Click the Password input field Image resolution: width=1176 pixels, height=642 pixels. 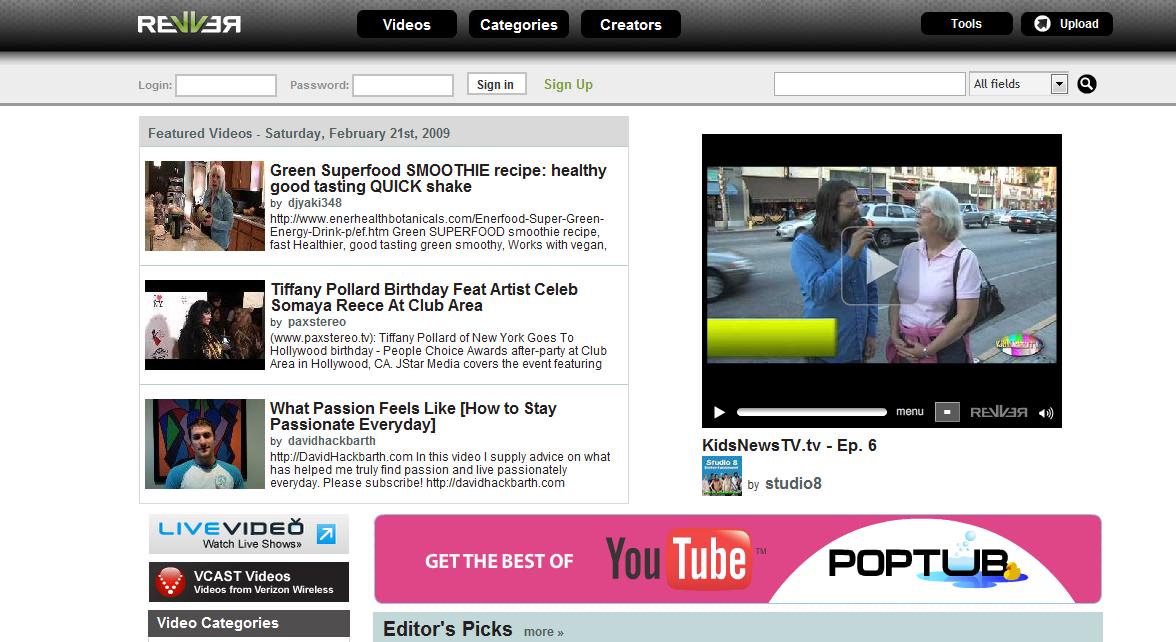click(403, 85)
